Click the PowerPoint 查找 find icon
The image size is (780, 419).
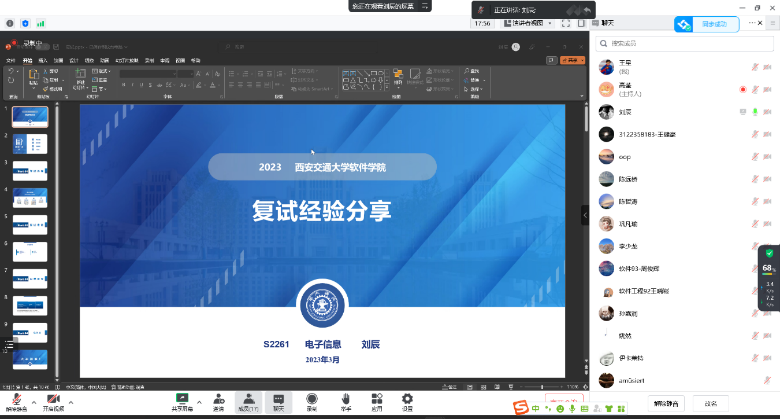(x=472, y=71)
